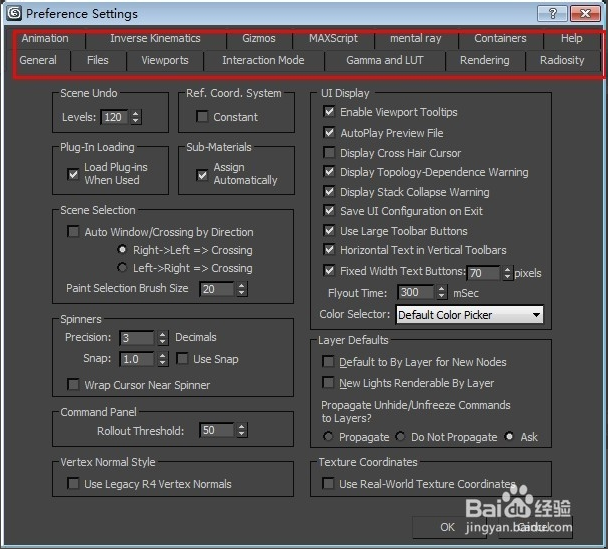Enable Wrap Cursor Near Spinner

[x=73, y=384]
